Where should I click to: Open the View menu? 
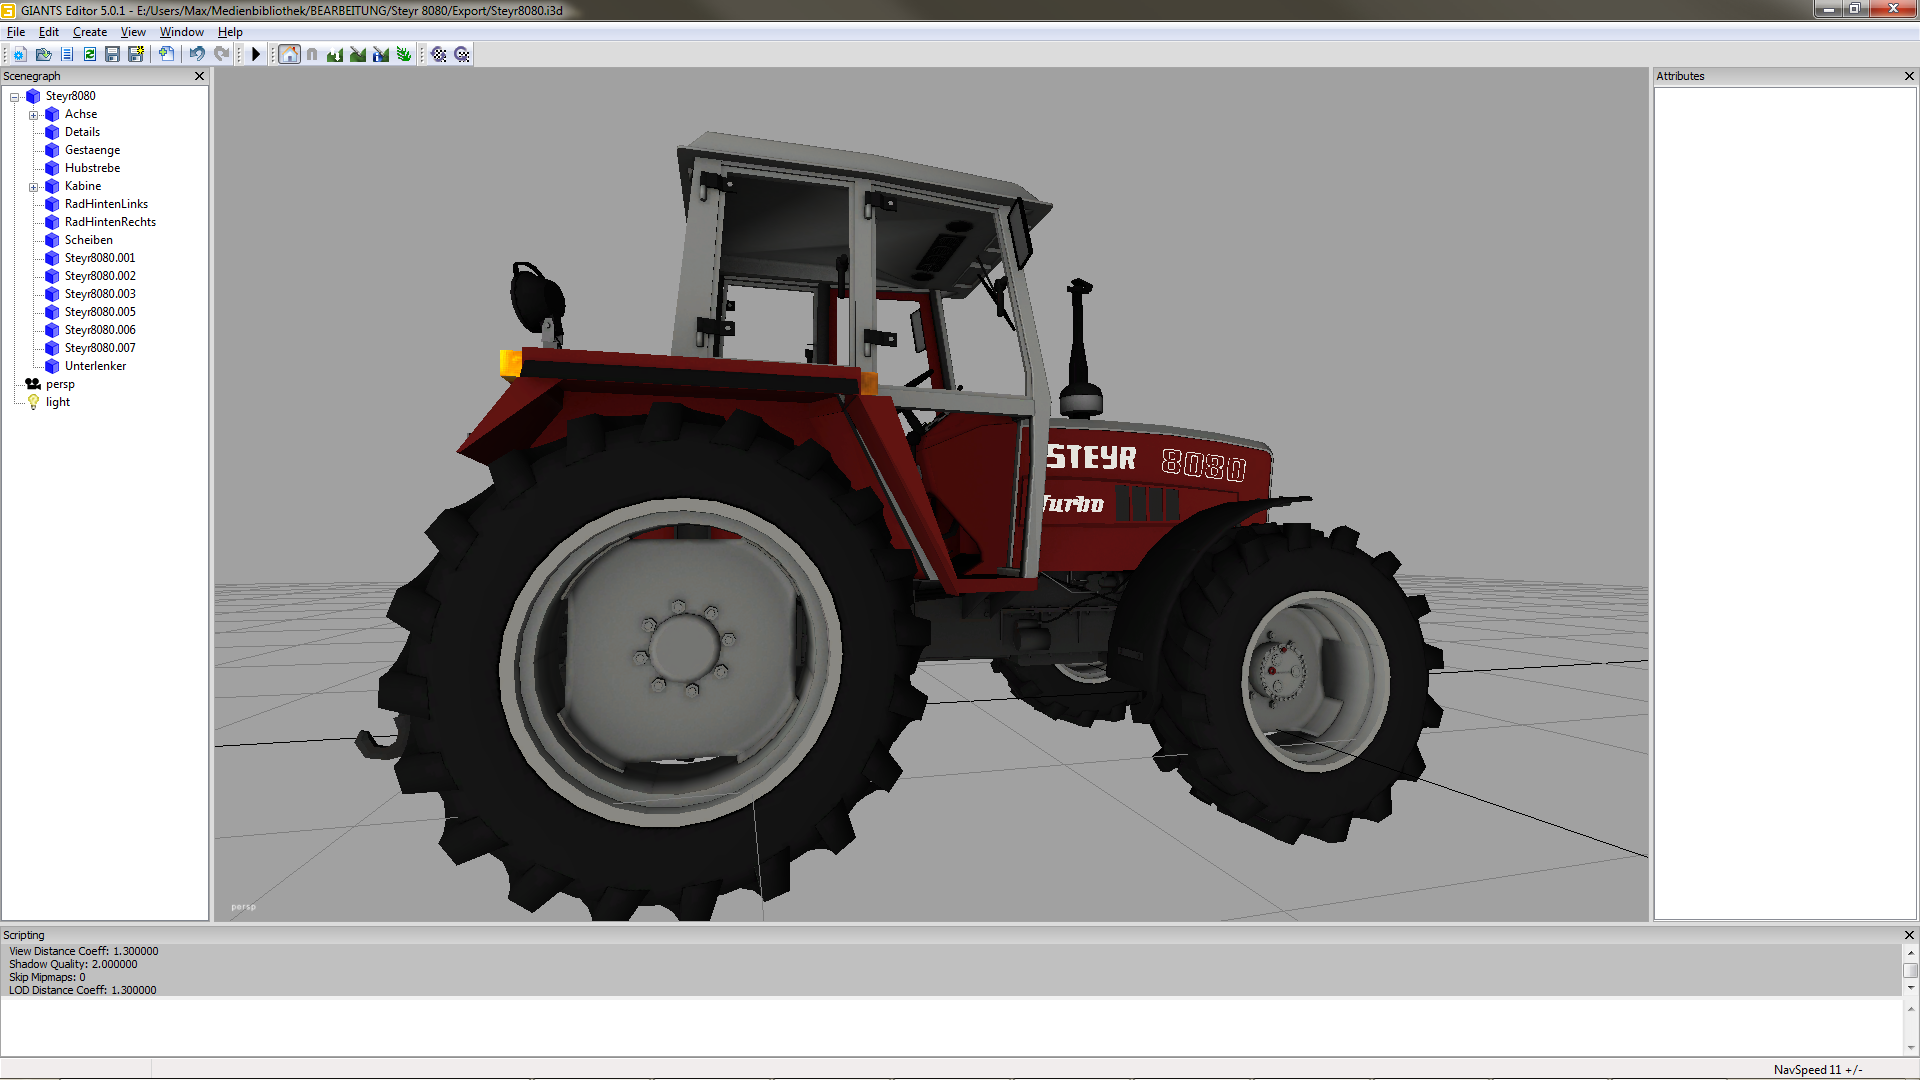pos(133,32)
